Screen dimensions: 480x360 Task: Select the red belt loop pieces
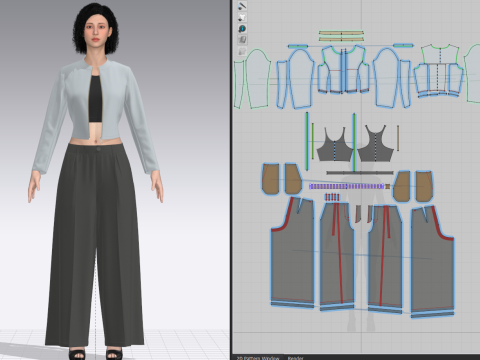coord(332,197)
